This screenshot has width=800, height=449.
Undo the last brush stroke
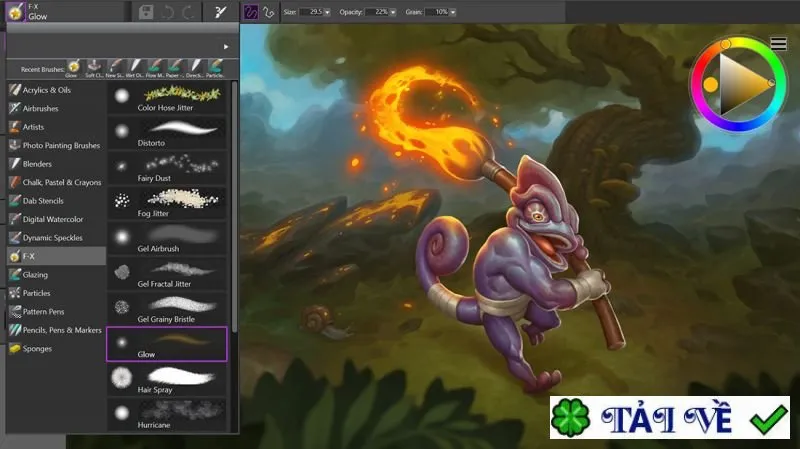[x=167, y=12]
